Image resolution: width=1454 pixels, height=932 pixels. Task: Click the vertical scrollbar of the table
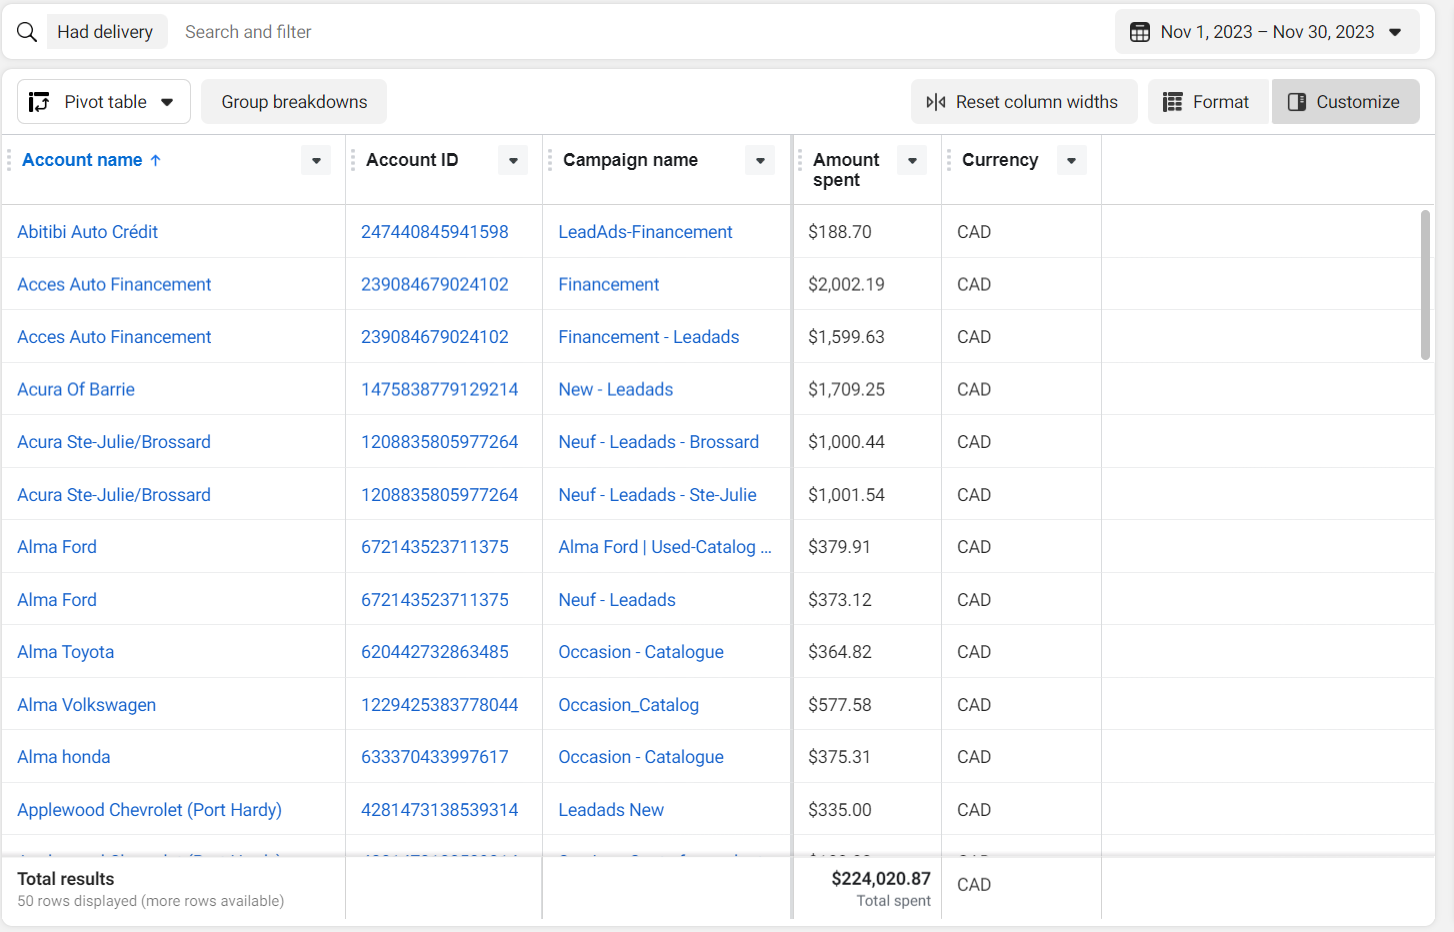(x=1425, y=285)
